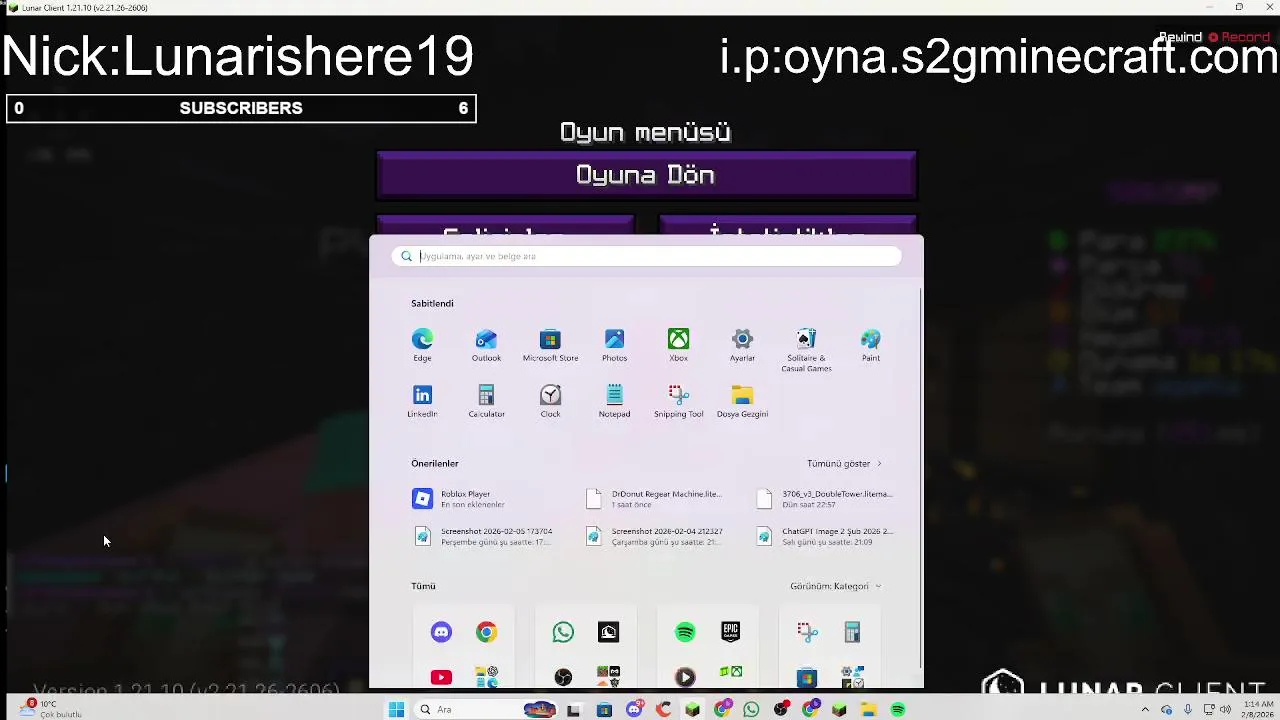Open Edge from the pinned apps

422,345
